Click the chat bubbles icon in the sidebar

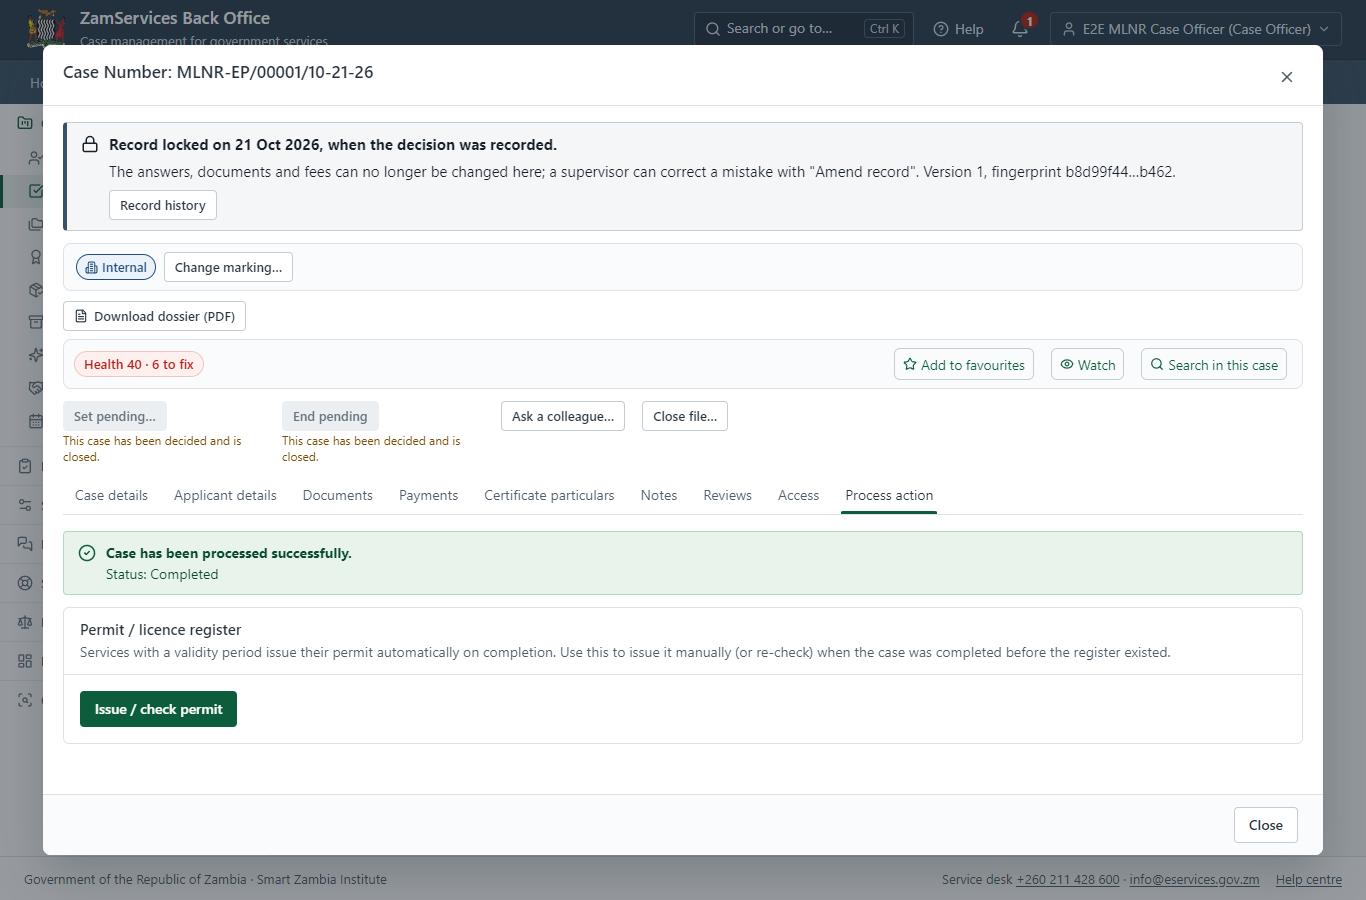pyautogui.click(x=25, y=544)
